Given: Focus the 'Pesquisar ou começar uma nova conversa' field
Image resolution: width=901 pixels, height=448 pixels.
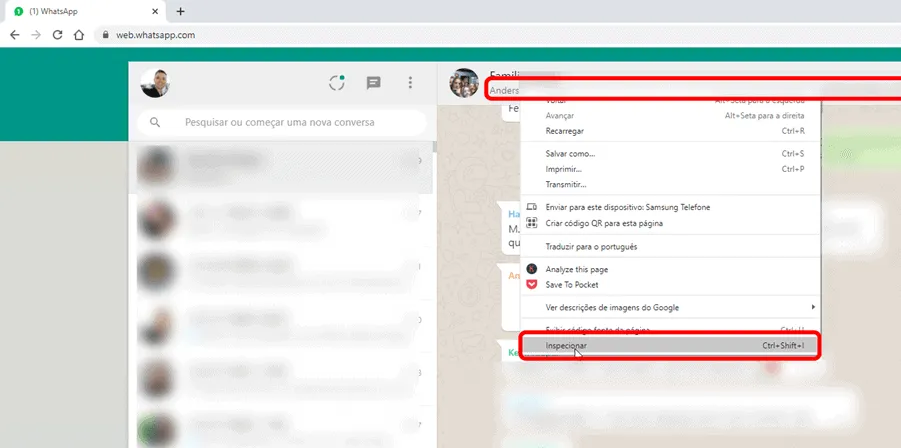Looking at the screenshot, I should pyautogui.click(x=282, y=122).
